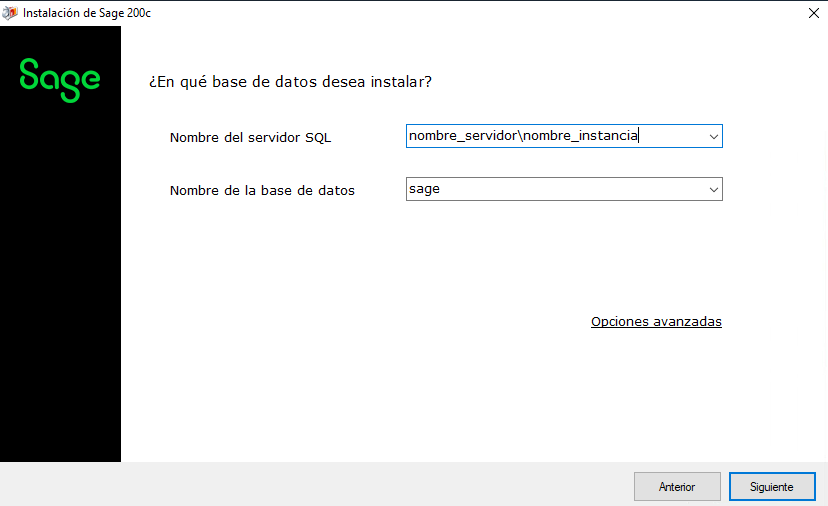Click the Instalación de Sage 200c title text
The width and height of the screenshot is (828, 506).
click(x=87, y=13)
